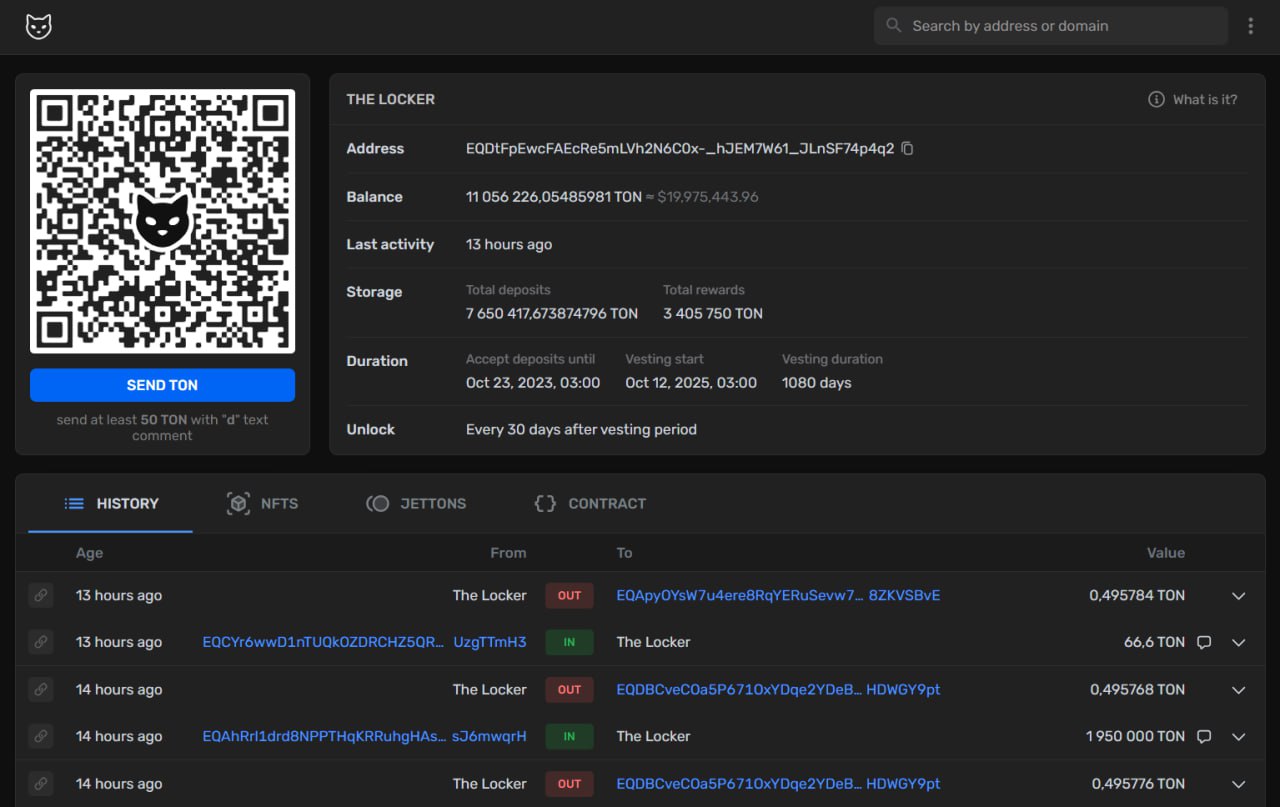
Task: Focus the Search by address or domain field
Action: (1051, 26)
